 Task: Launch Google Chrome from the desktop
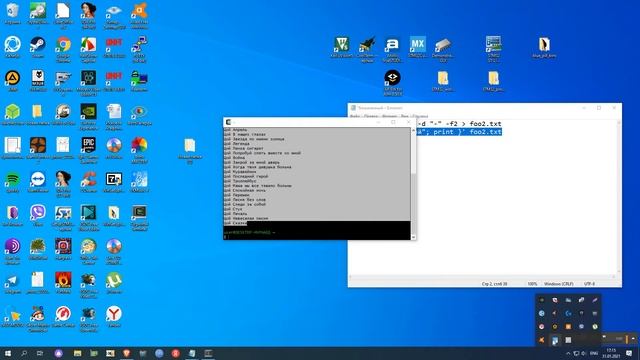[x=63, y=49]
